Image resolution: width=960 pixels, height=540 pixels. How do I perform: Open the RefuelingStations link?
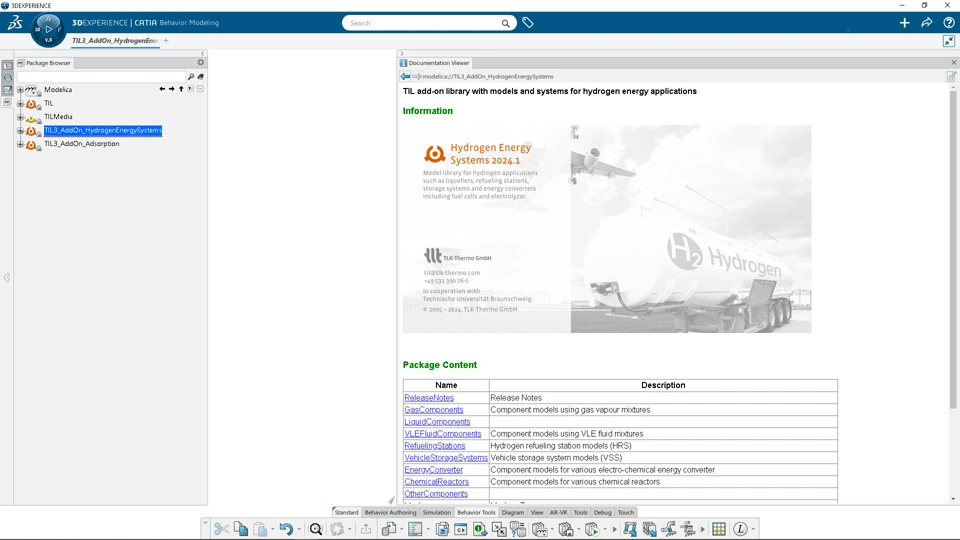point(435,446)
